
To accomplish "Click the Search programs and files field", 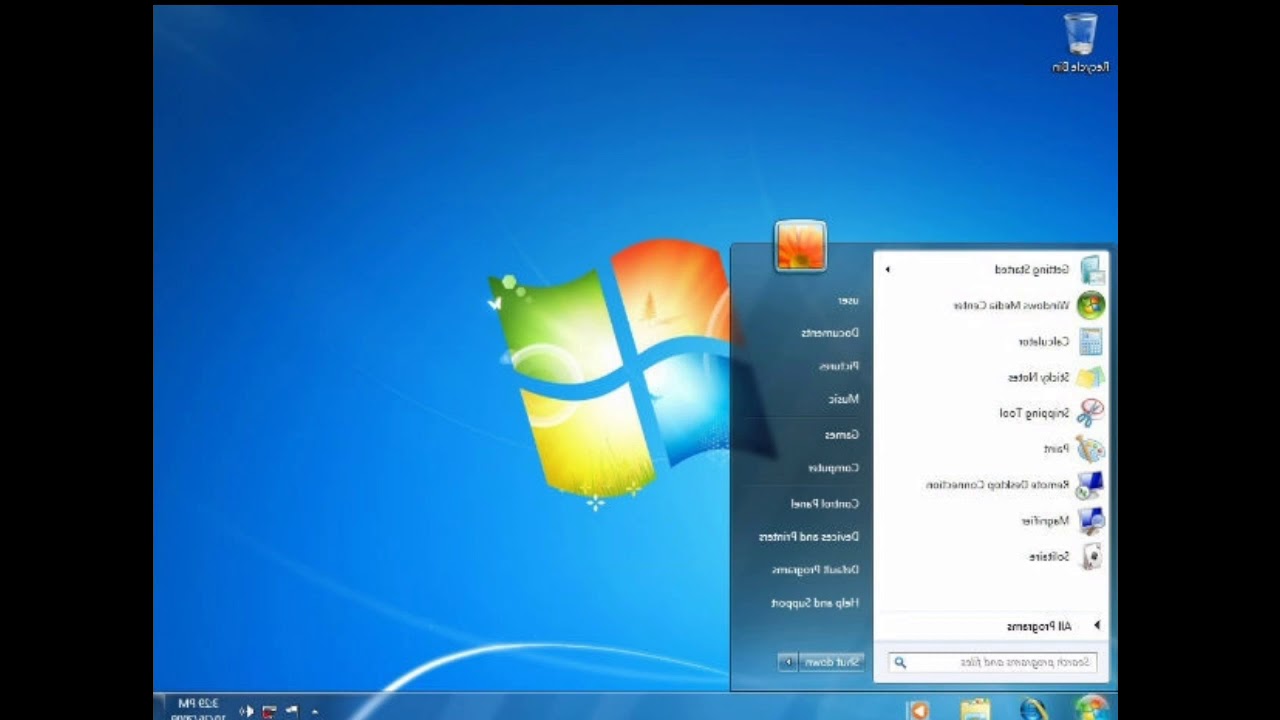I will point(993,662).
